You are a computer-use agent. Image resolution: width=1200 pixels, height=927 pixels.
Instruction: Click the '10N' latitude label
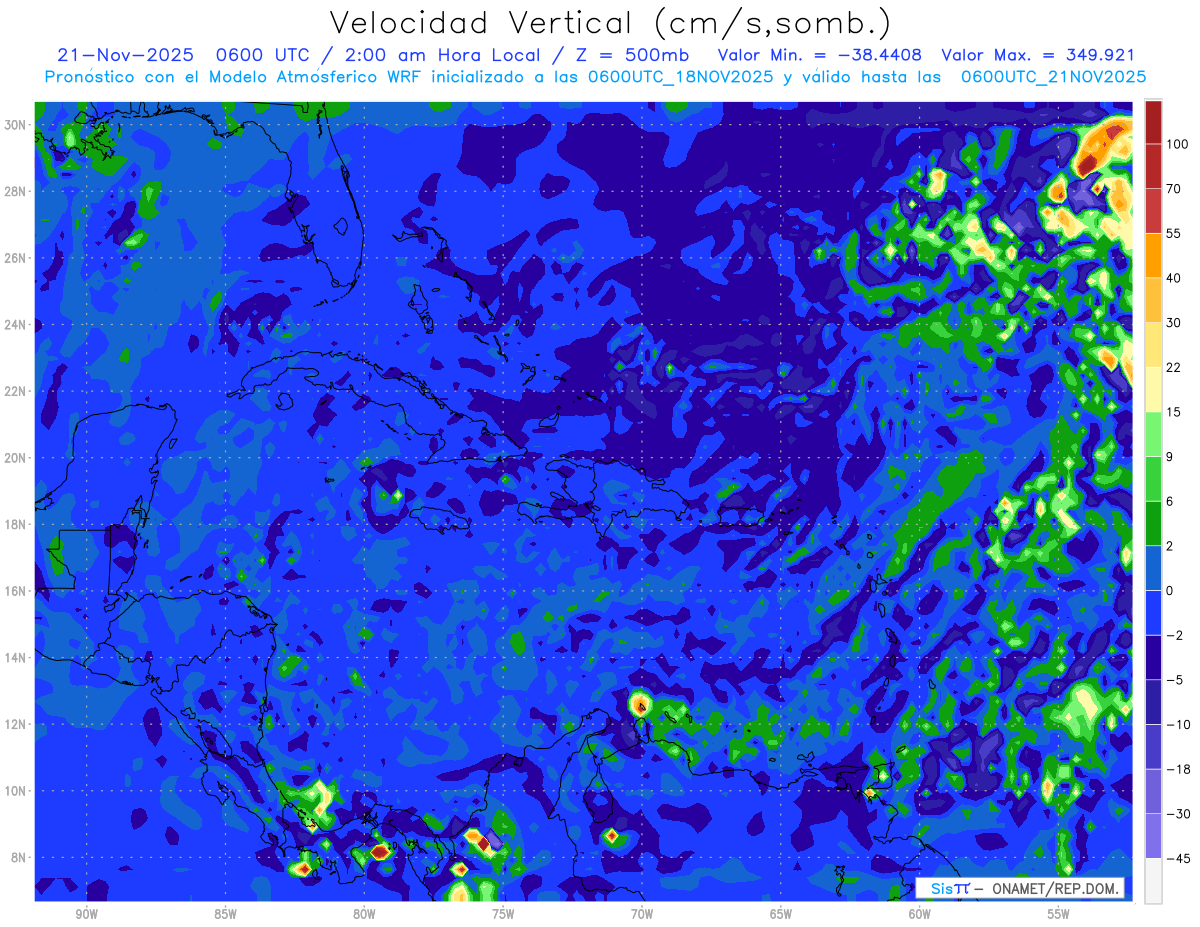tap(17, 791)
